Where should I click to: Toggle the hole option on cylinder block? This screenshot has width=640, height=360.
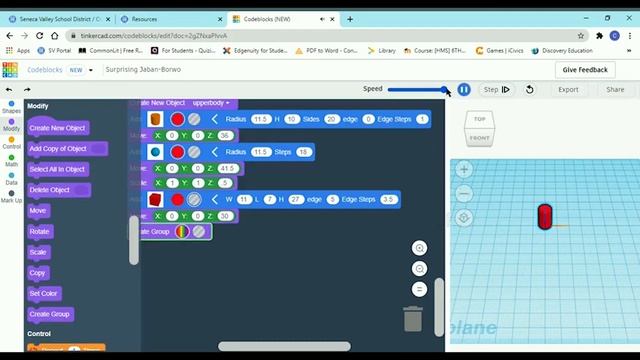(194, 119)
